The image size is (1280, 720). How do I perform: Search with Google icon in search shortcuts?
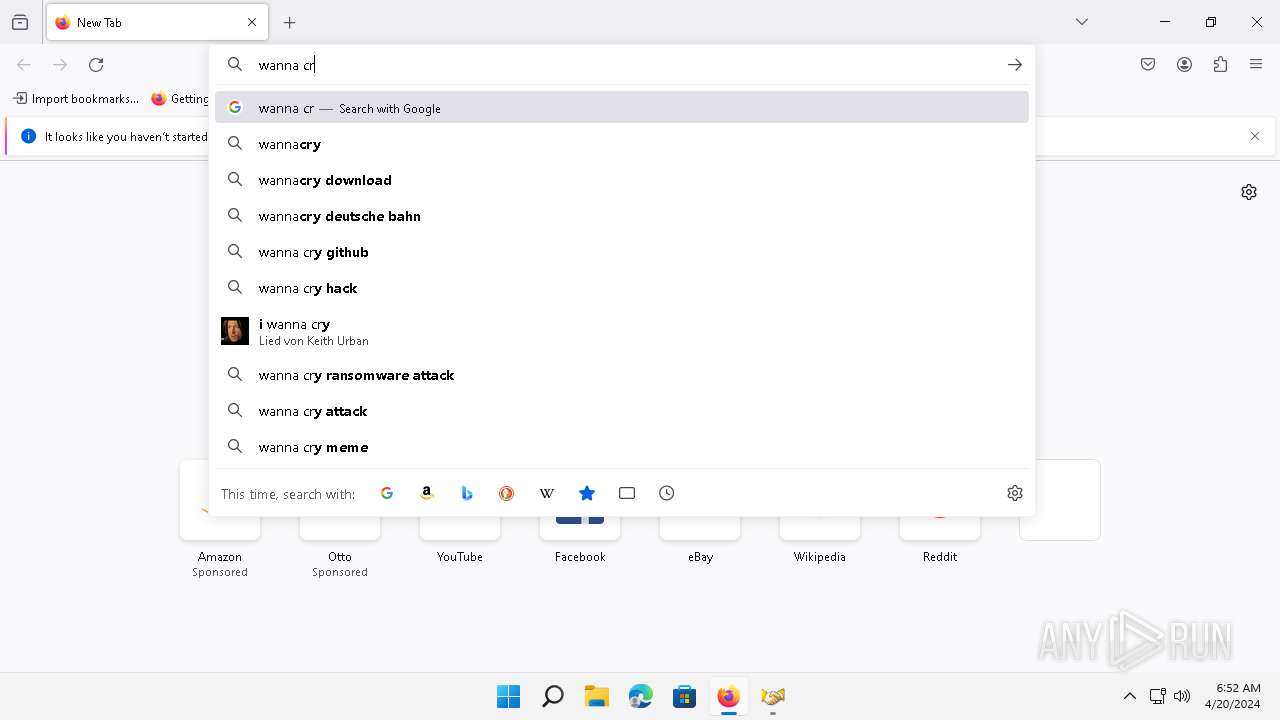[x=387, y=493]
